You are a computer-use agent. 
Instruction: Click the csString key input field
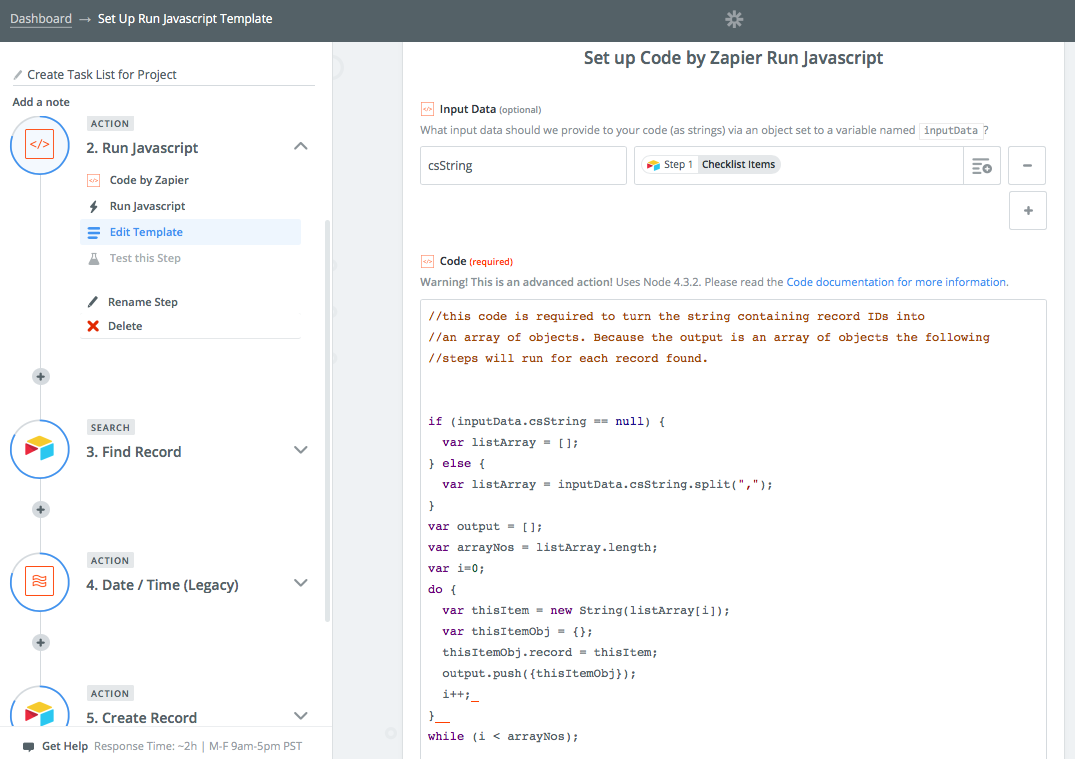(x=523, y=165)
